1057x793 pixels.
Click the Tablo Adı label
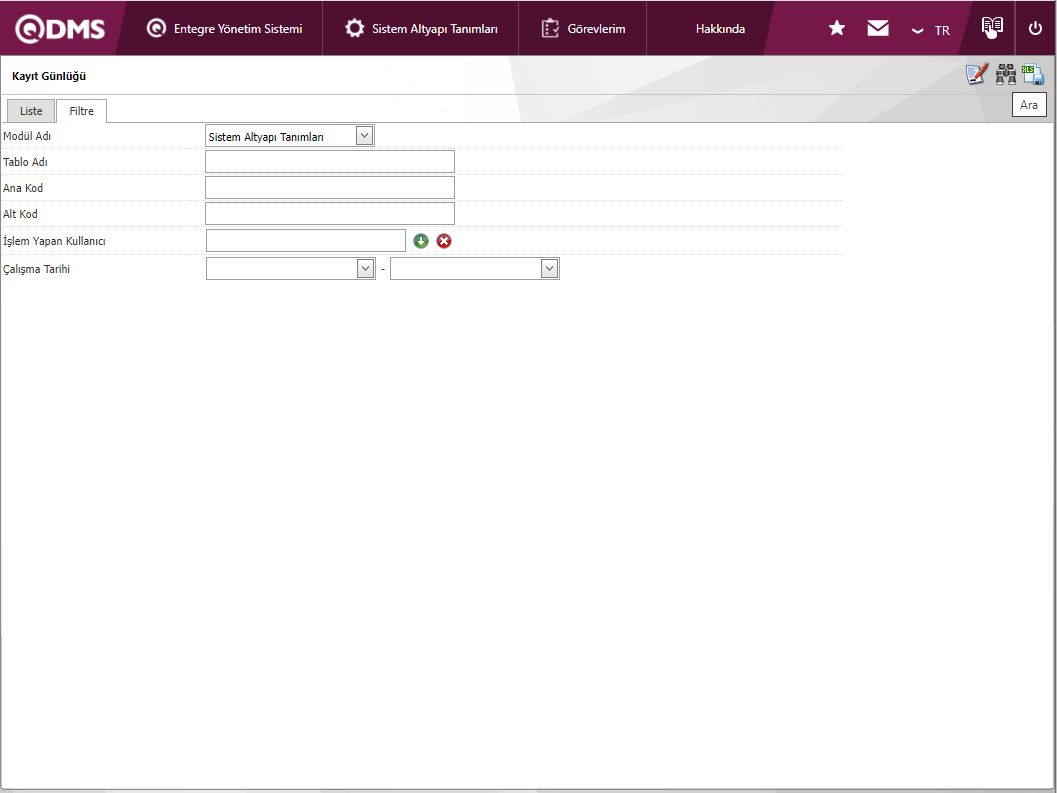(x=25, y=162)
